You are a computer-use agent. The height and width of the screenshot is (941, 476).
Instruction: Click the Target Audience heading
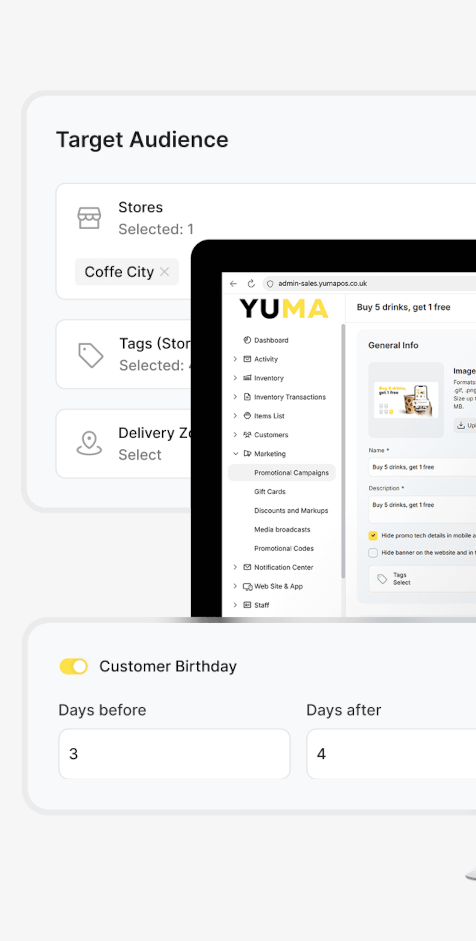point(142,140)
